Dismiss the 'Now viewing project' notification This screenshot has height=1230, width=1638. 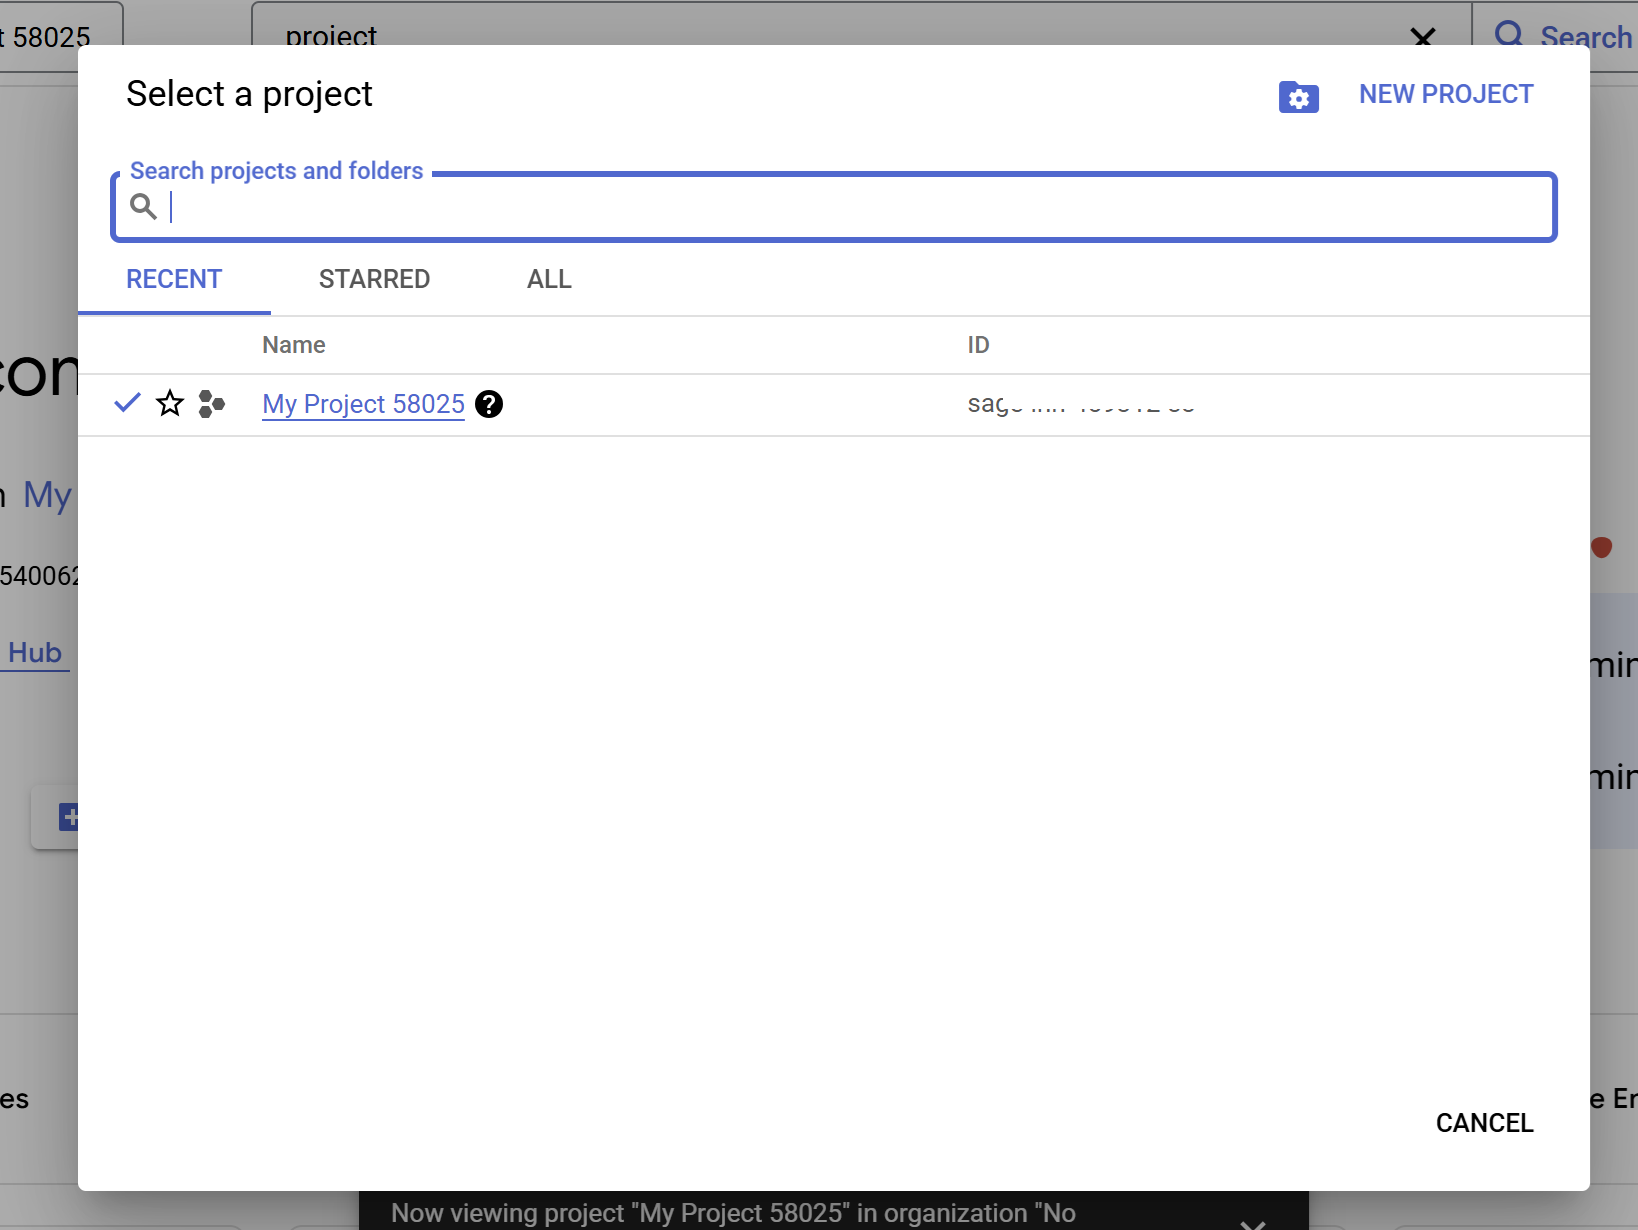point(1252,1222)
